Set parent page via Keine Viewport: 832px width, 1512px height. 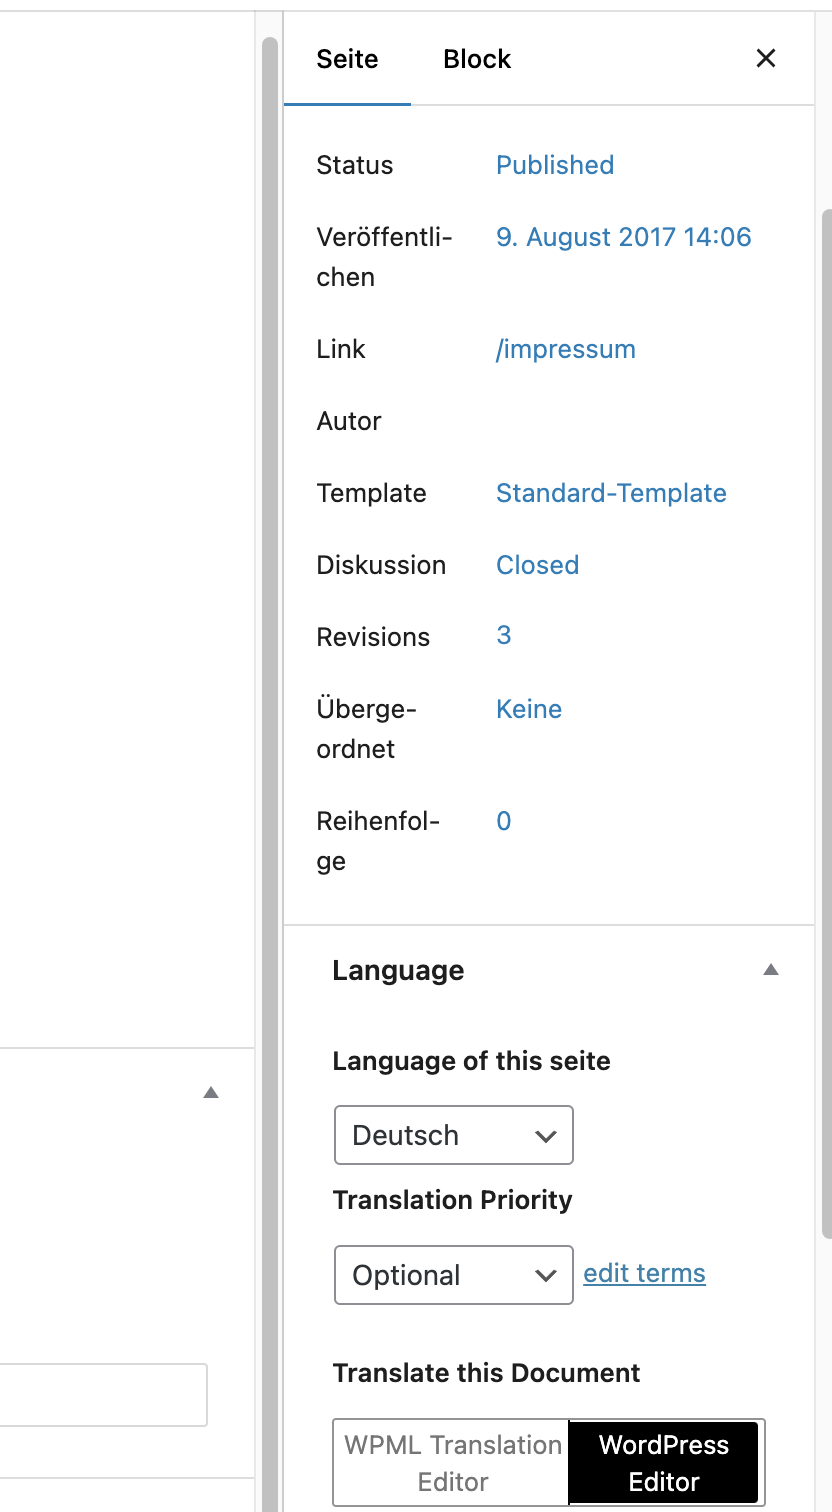coord(529,709)
